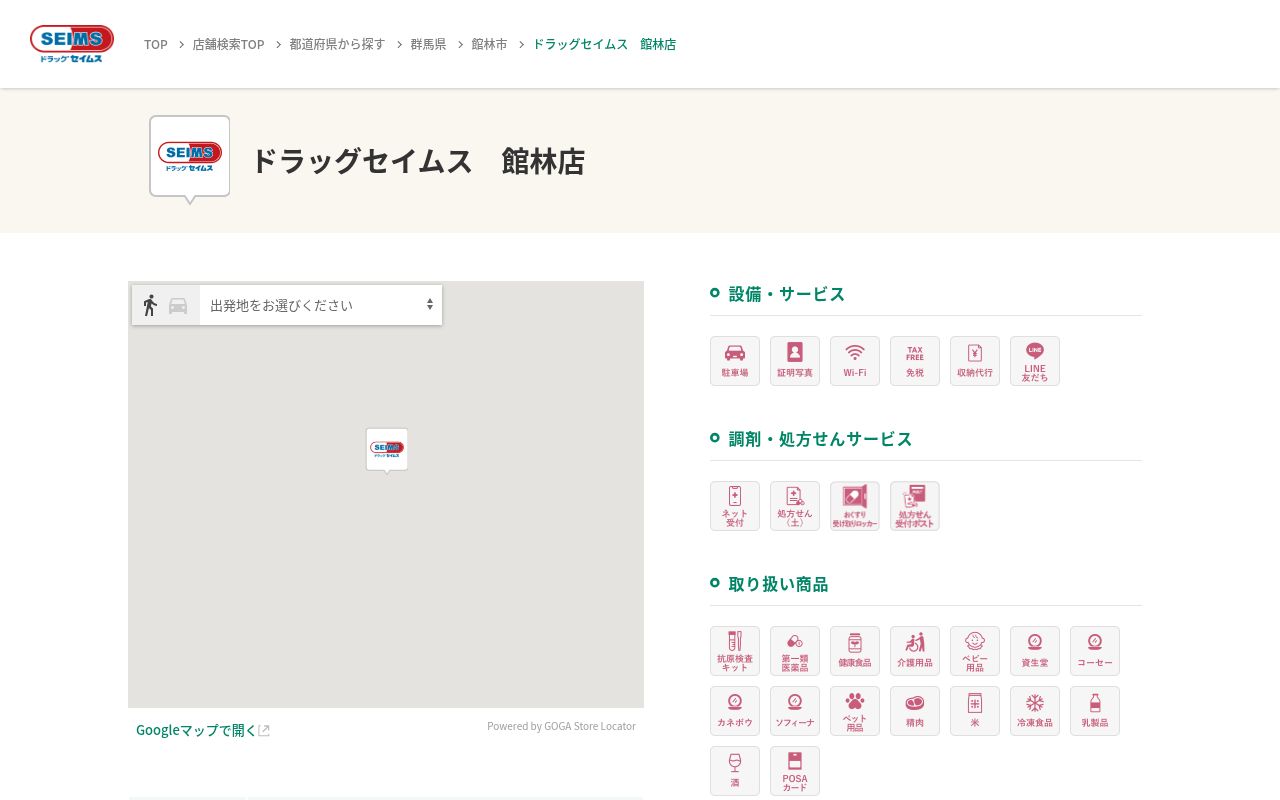This screenshot has width=1280, height=800.
Task: Click 都道府県から探す breadcrumb link
Action: [x=337, y=44]
